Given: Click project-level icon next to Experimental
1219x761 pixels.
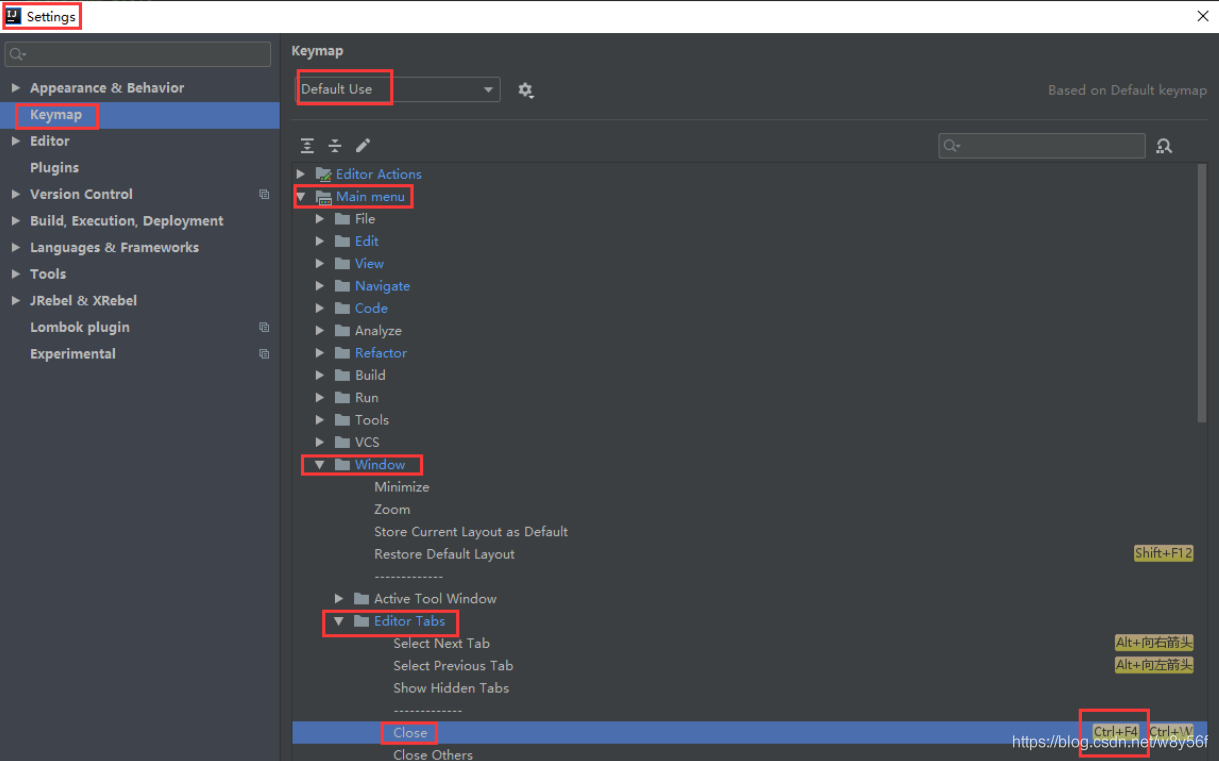Looking at the screenshot, I should pyautogui.click(x=264, y=354).
